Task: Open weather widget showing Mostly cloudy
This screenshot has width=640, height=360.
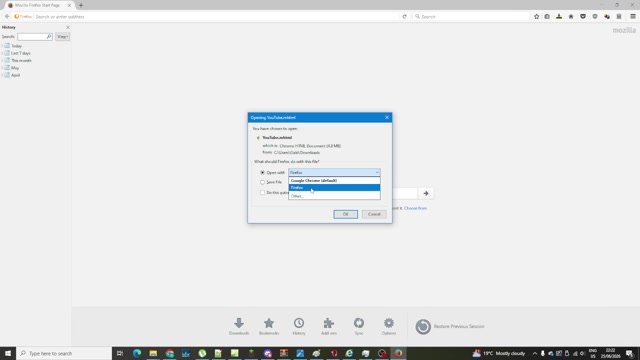Action: click(x=498, y=353)
